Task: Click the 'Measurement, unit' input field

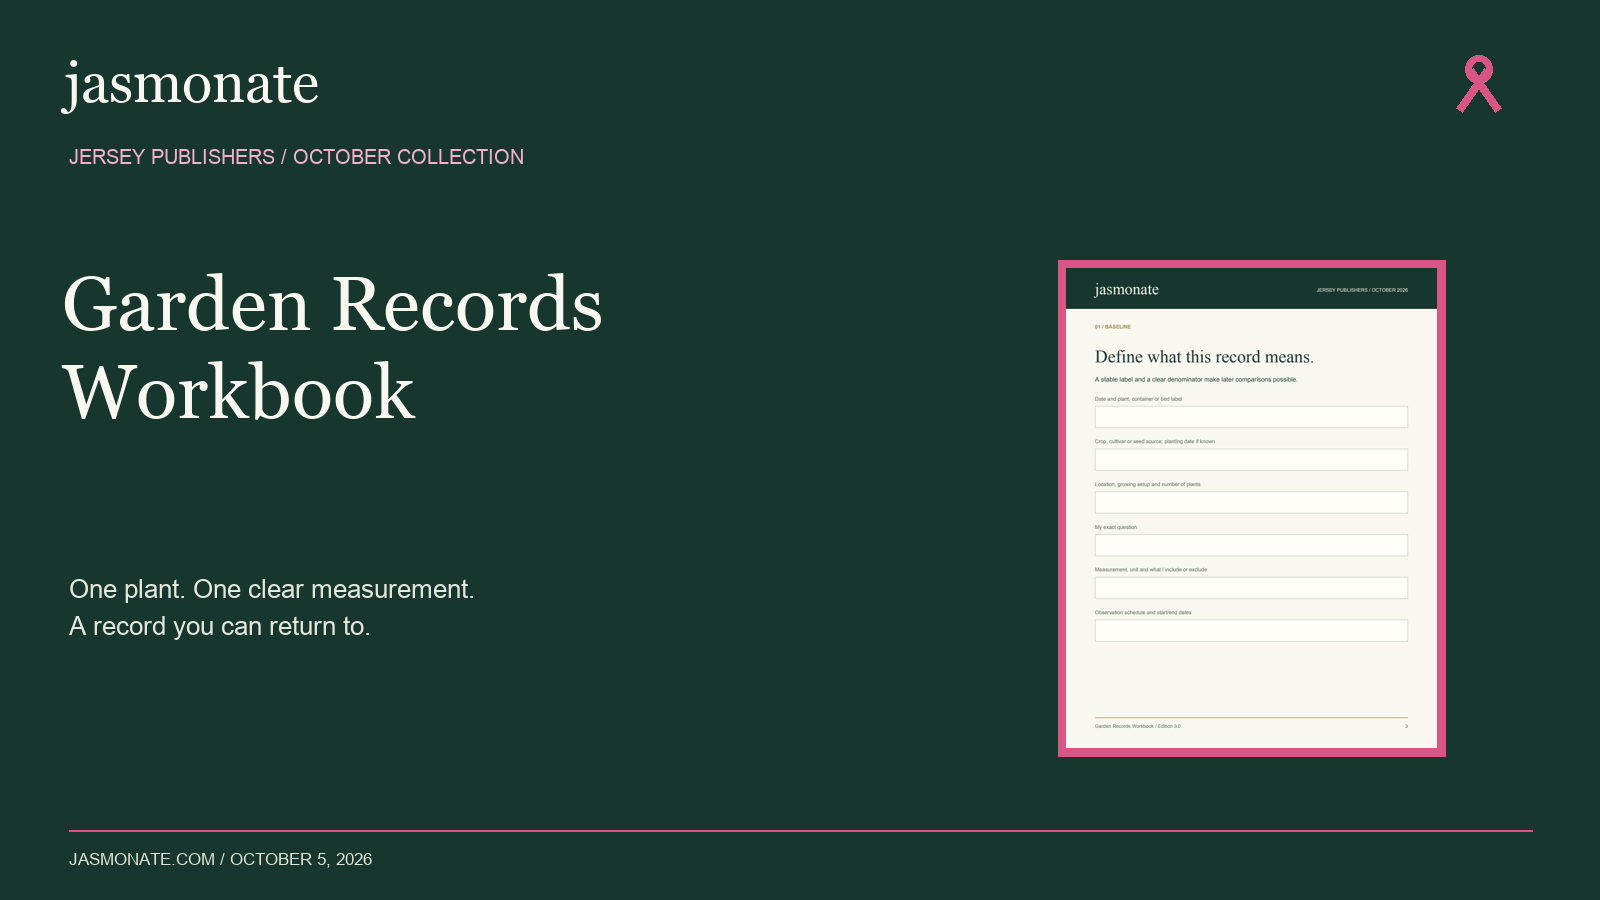Action: (x=1251, y=588)
